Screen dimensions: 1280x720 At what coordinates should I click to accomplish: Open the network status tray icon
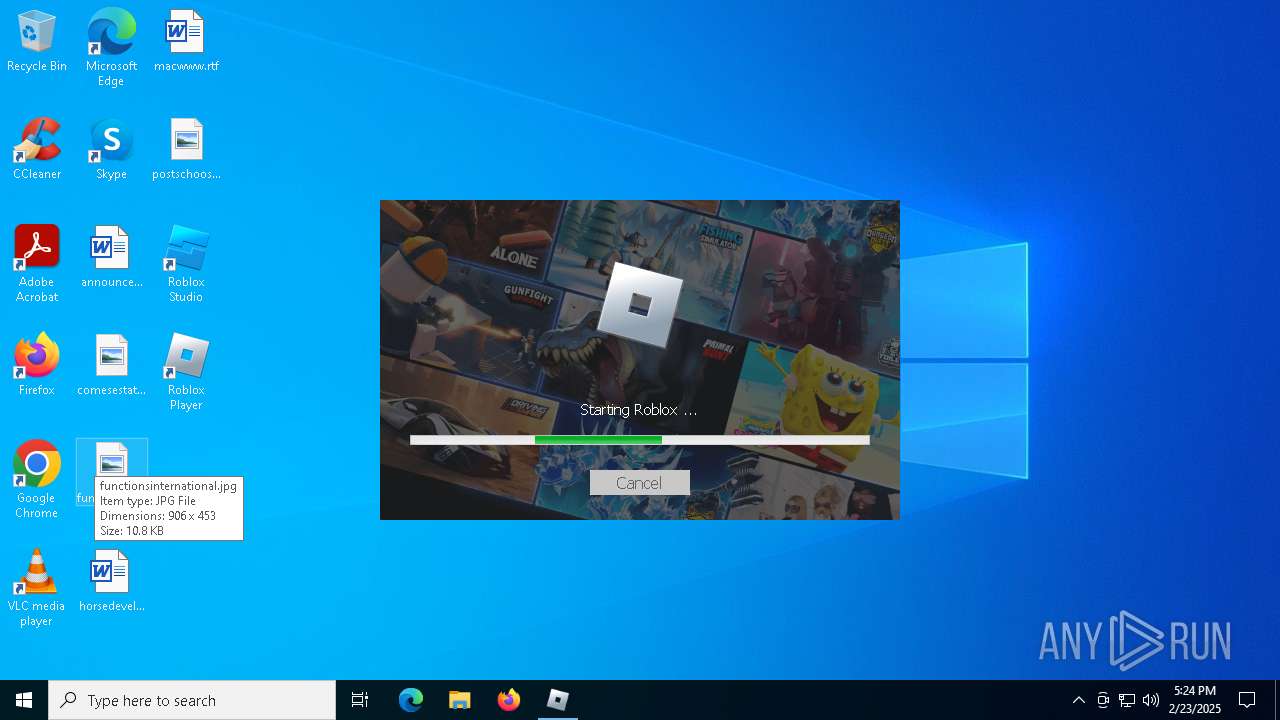click(x=1127, y=700)
